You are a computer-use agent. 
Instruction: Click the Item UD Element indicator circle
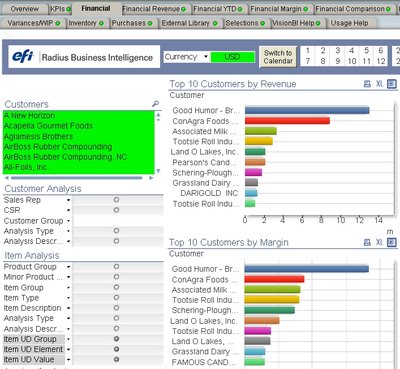pos(116,349)
